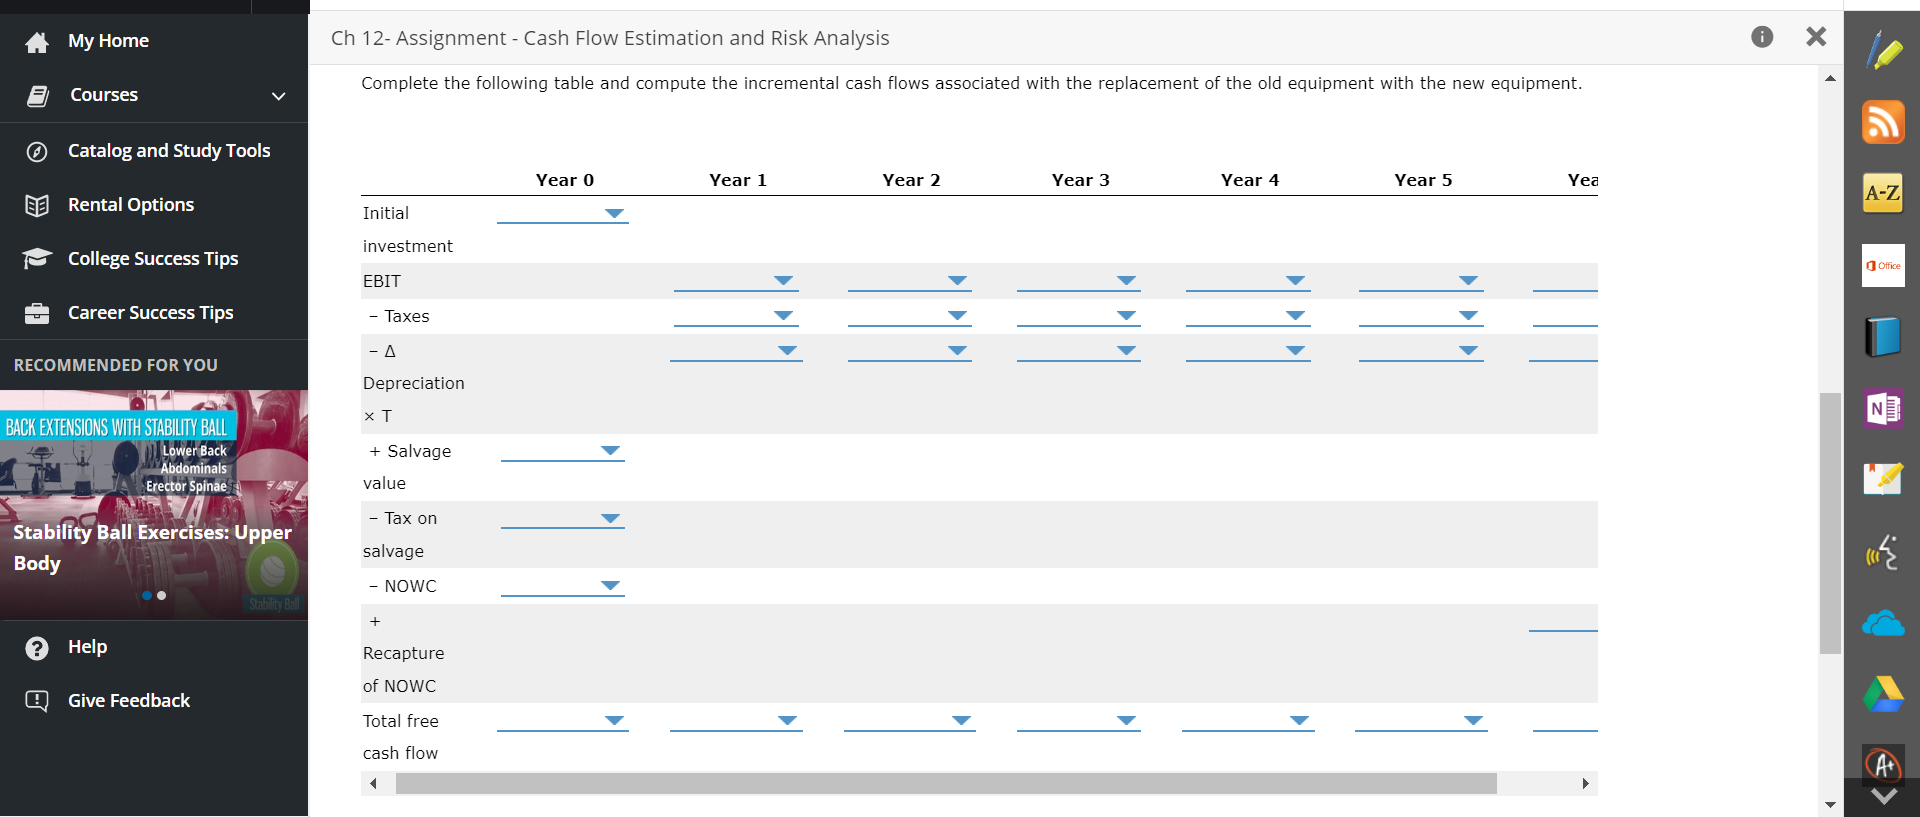Open the RSS feed tool
This screenshot has width=1920, height=817.
(1883, 122)
